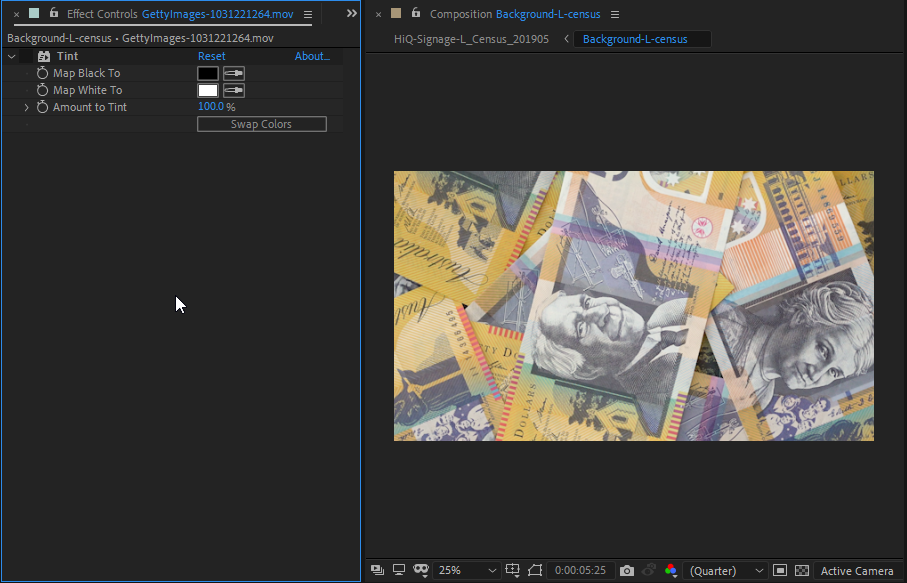Toggle Always Preview This View

tap(377, 570)
